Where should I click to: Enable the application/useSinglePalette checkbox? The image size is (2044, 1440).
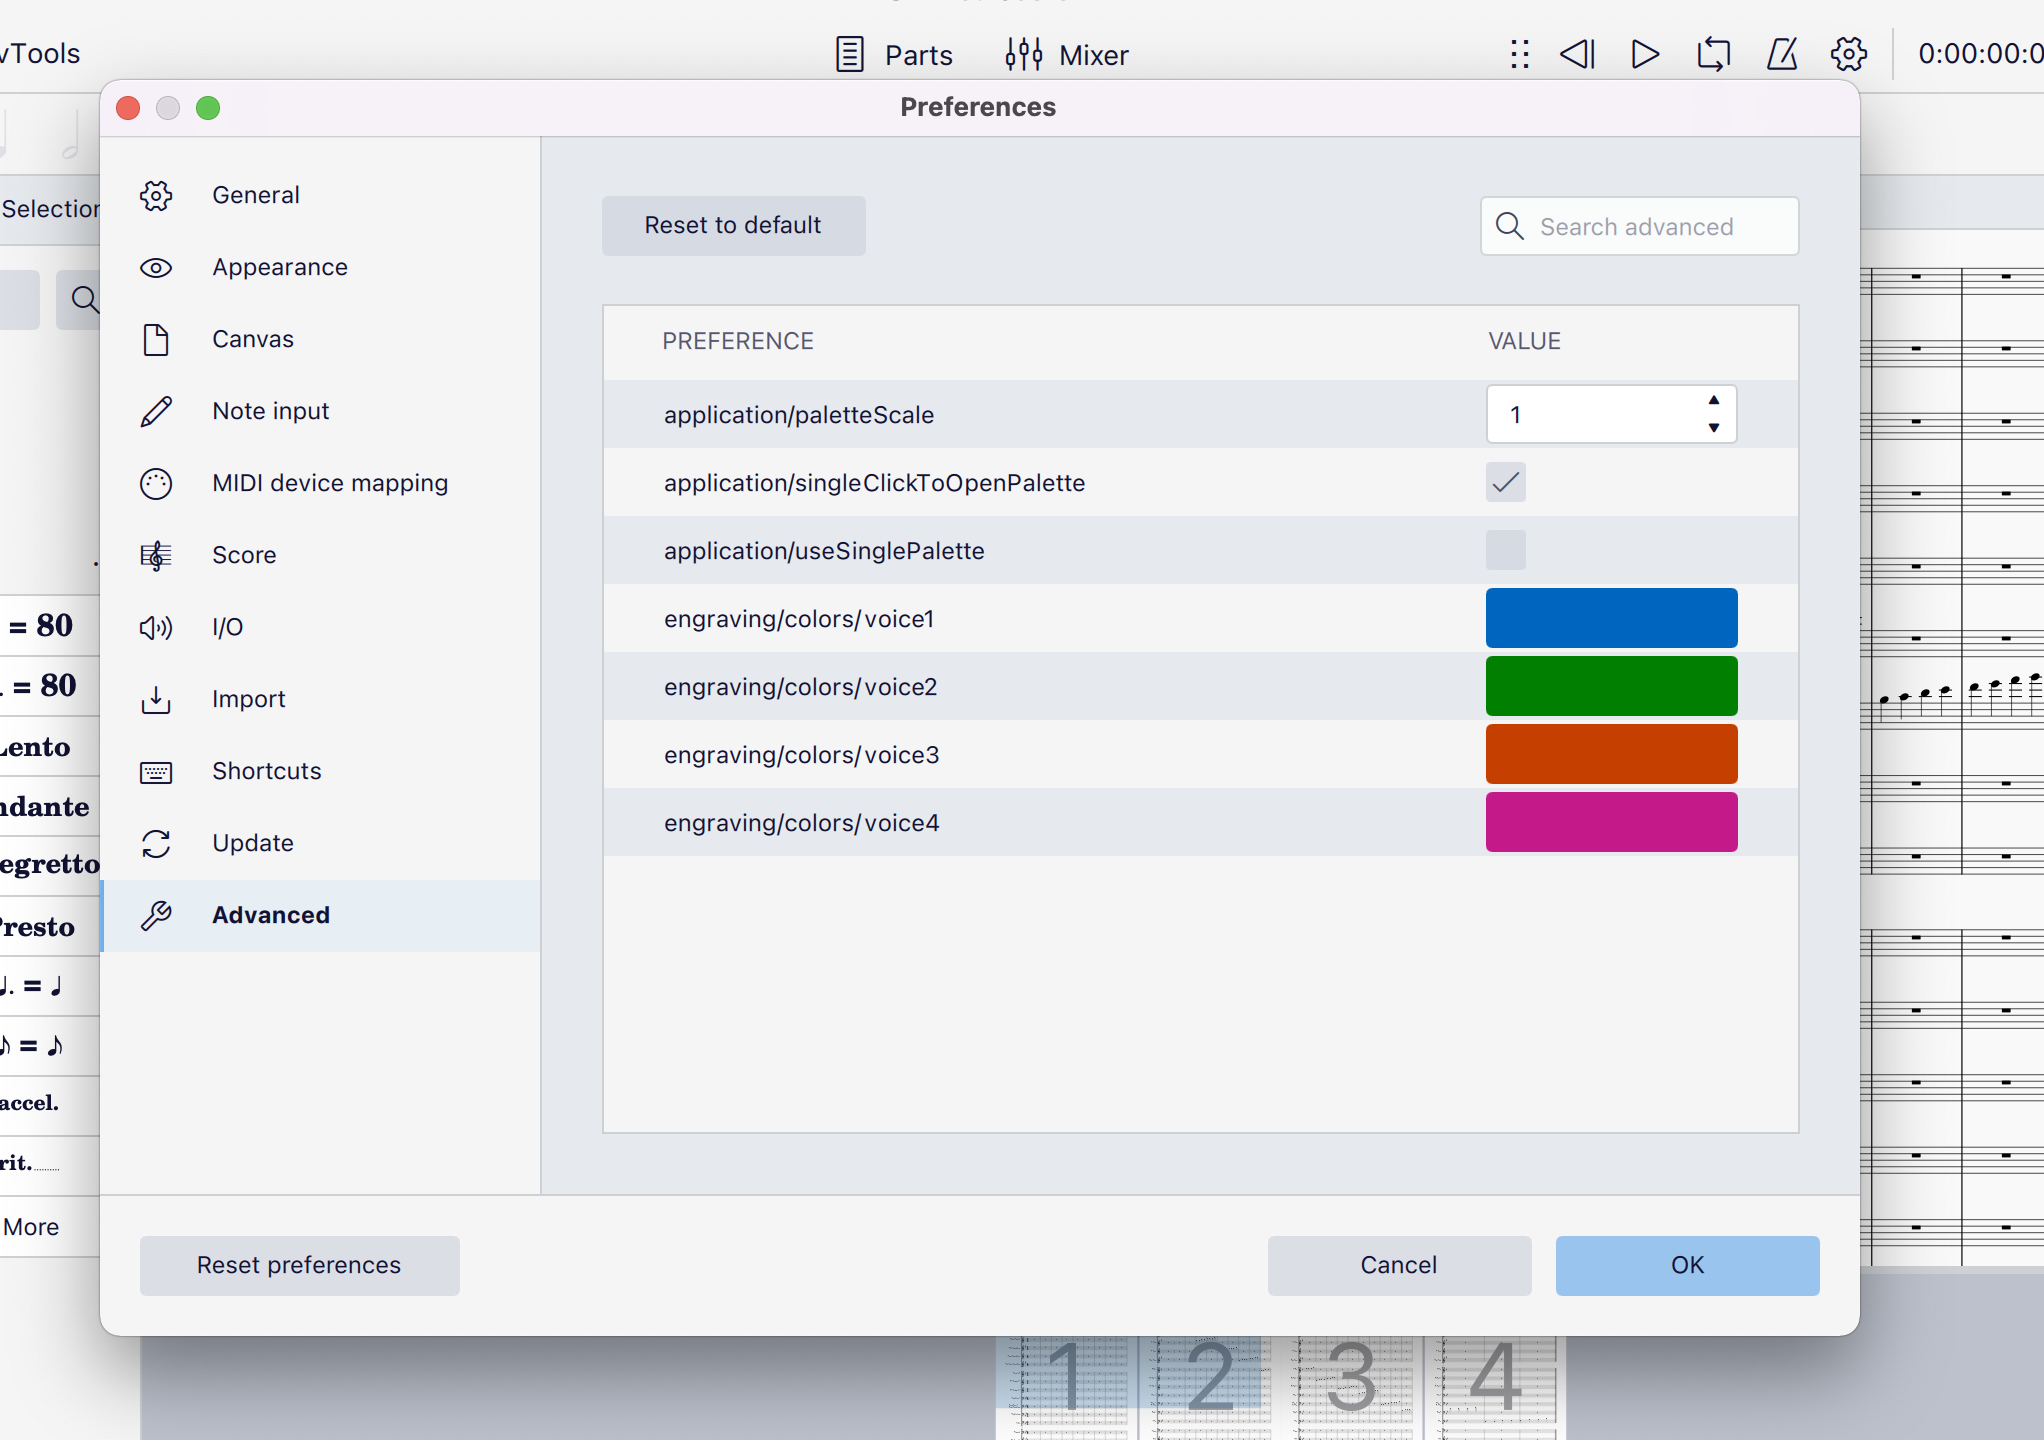1505,550
